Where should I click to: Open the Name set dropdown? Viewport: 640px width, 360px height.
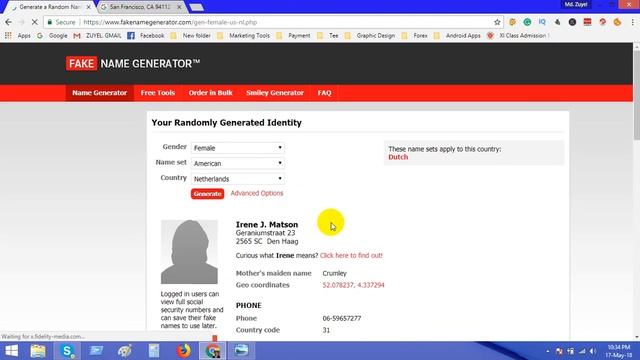(238, 163)
